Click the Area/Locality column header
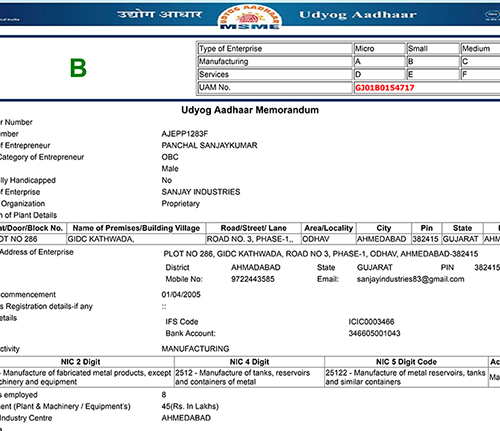This screenshot has height=431, width=500. (x=329, y=228)
